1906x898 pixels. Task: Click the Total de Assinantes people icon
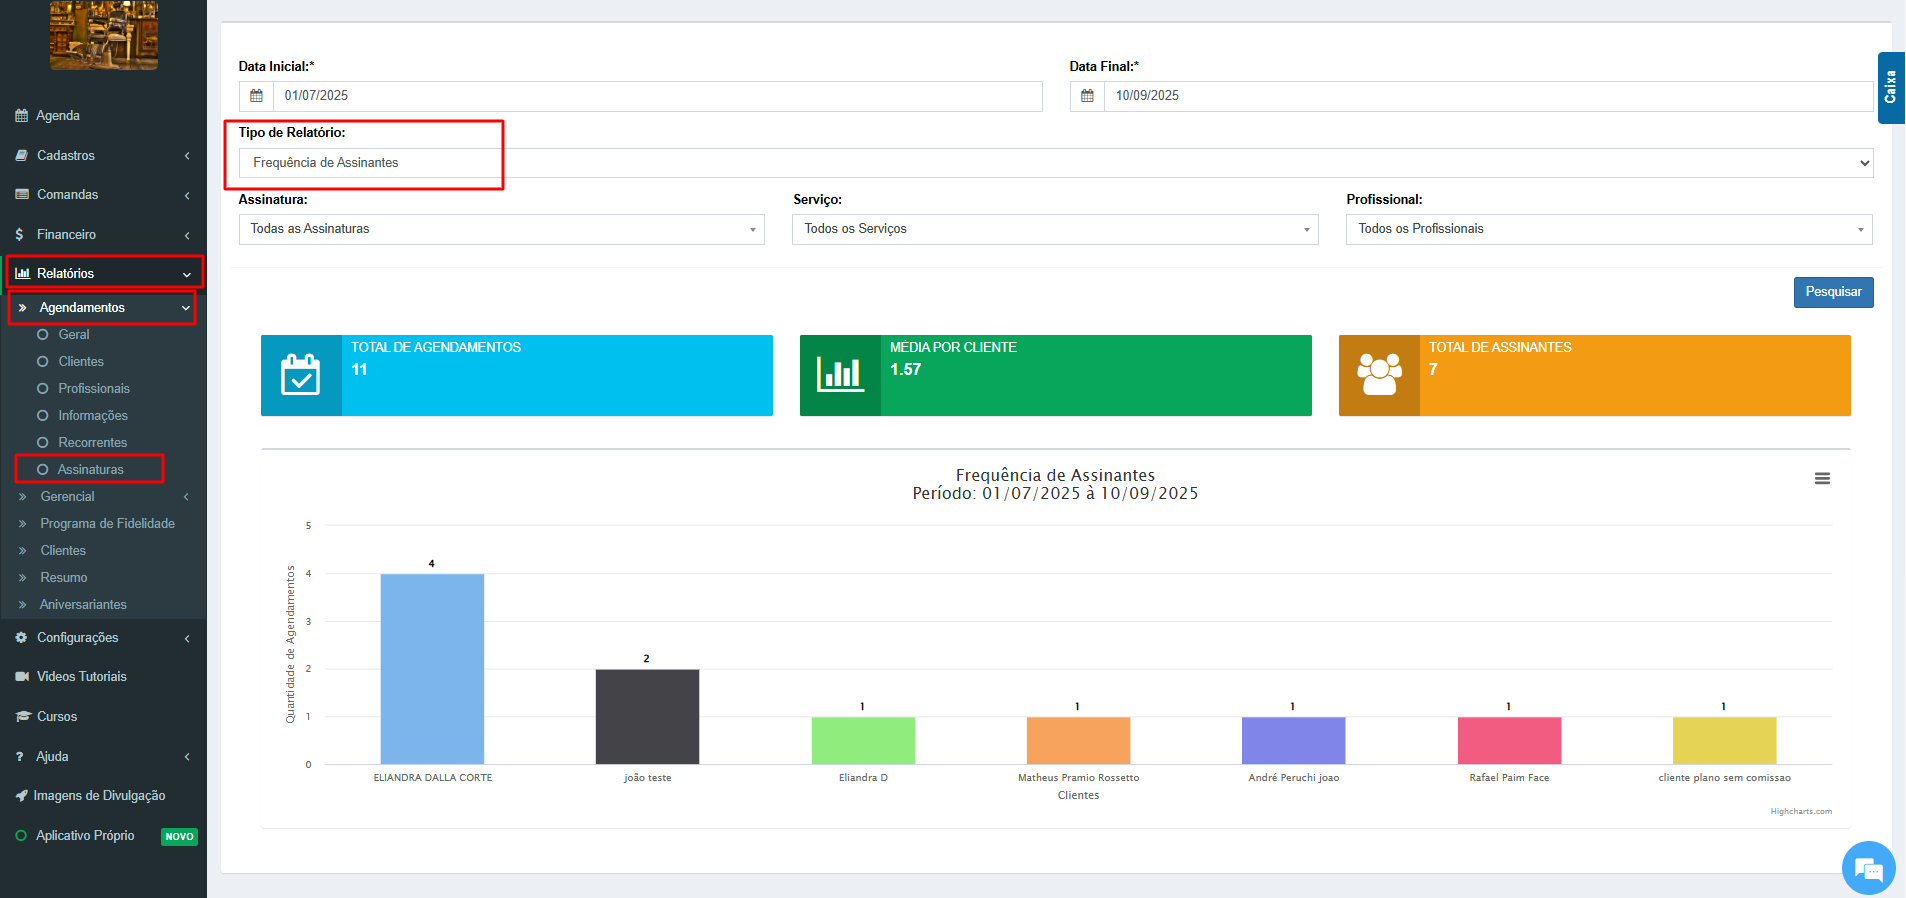1379,375
